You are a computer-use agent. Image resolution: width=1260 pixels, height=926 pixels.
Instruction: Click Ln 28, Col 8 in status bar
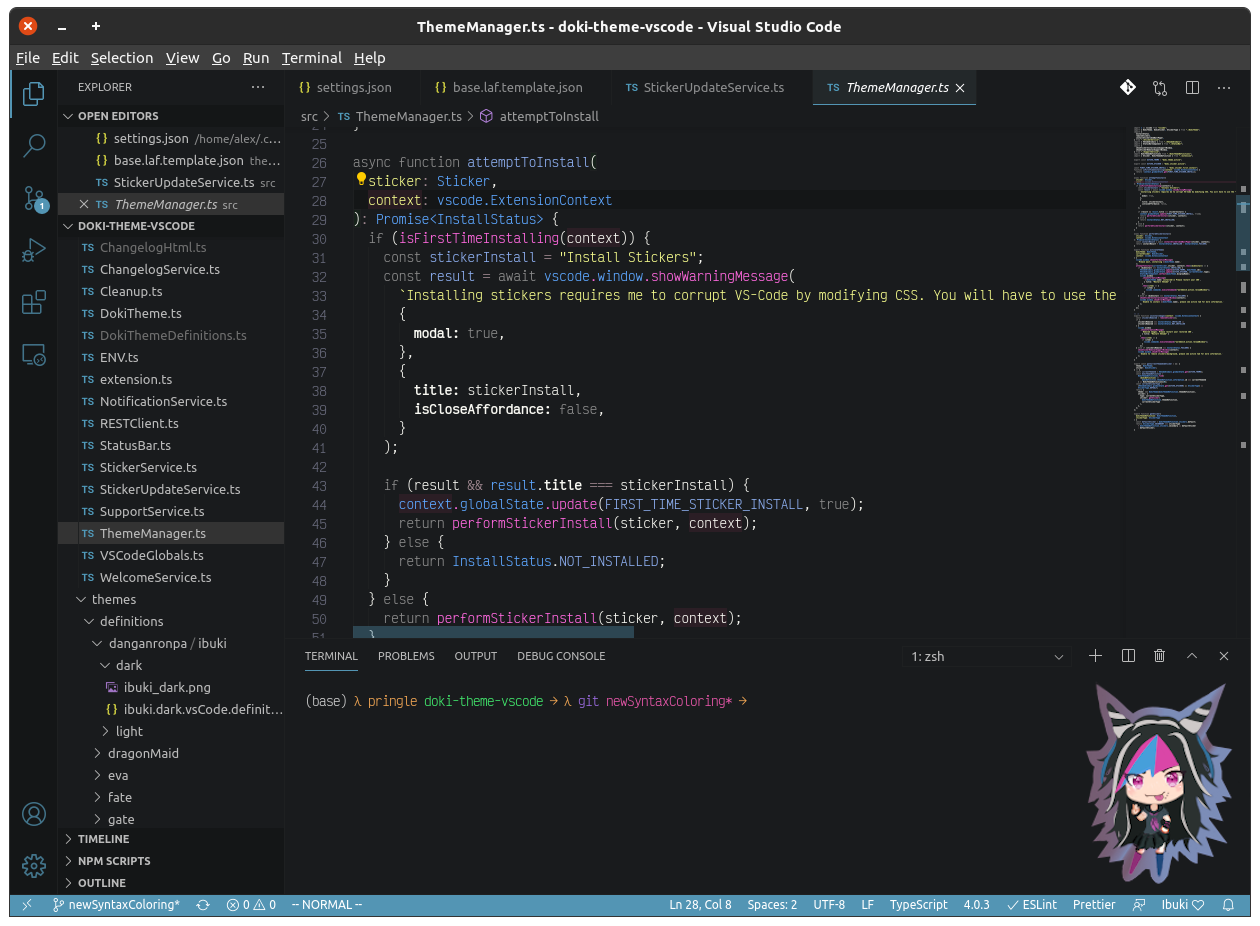pos(700,904)
